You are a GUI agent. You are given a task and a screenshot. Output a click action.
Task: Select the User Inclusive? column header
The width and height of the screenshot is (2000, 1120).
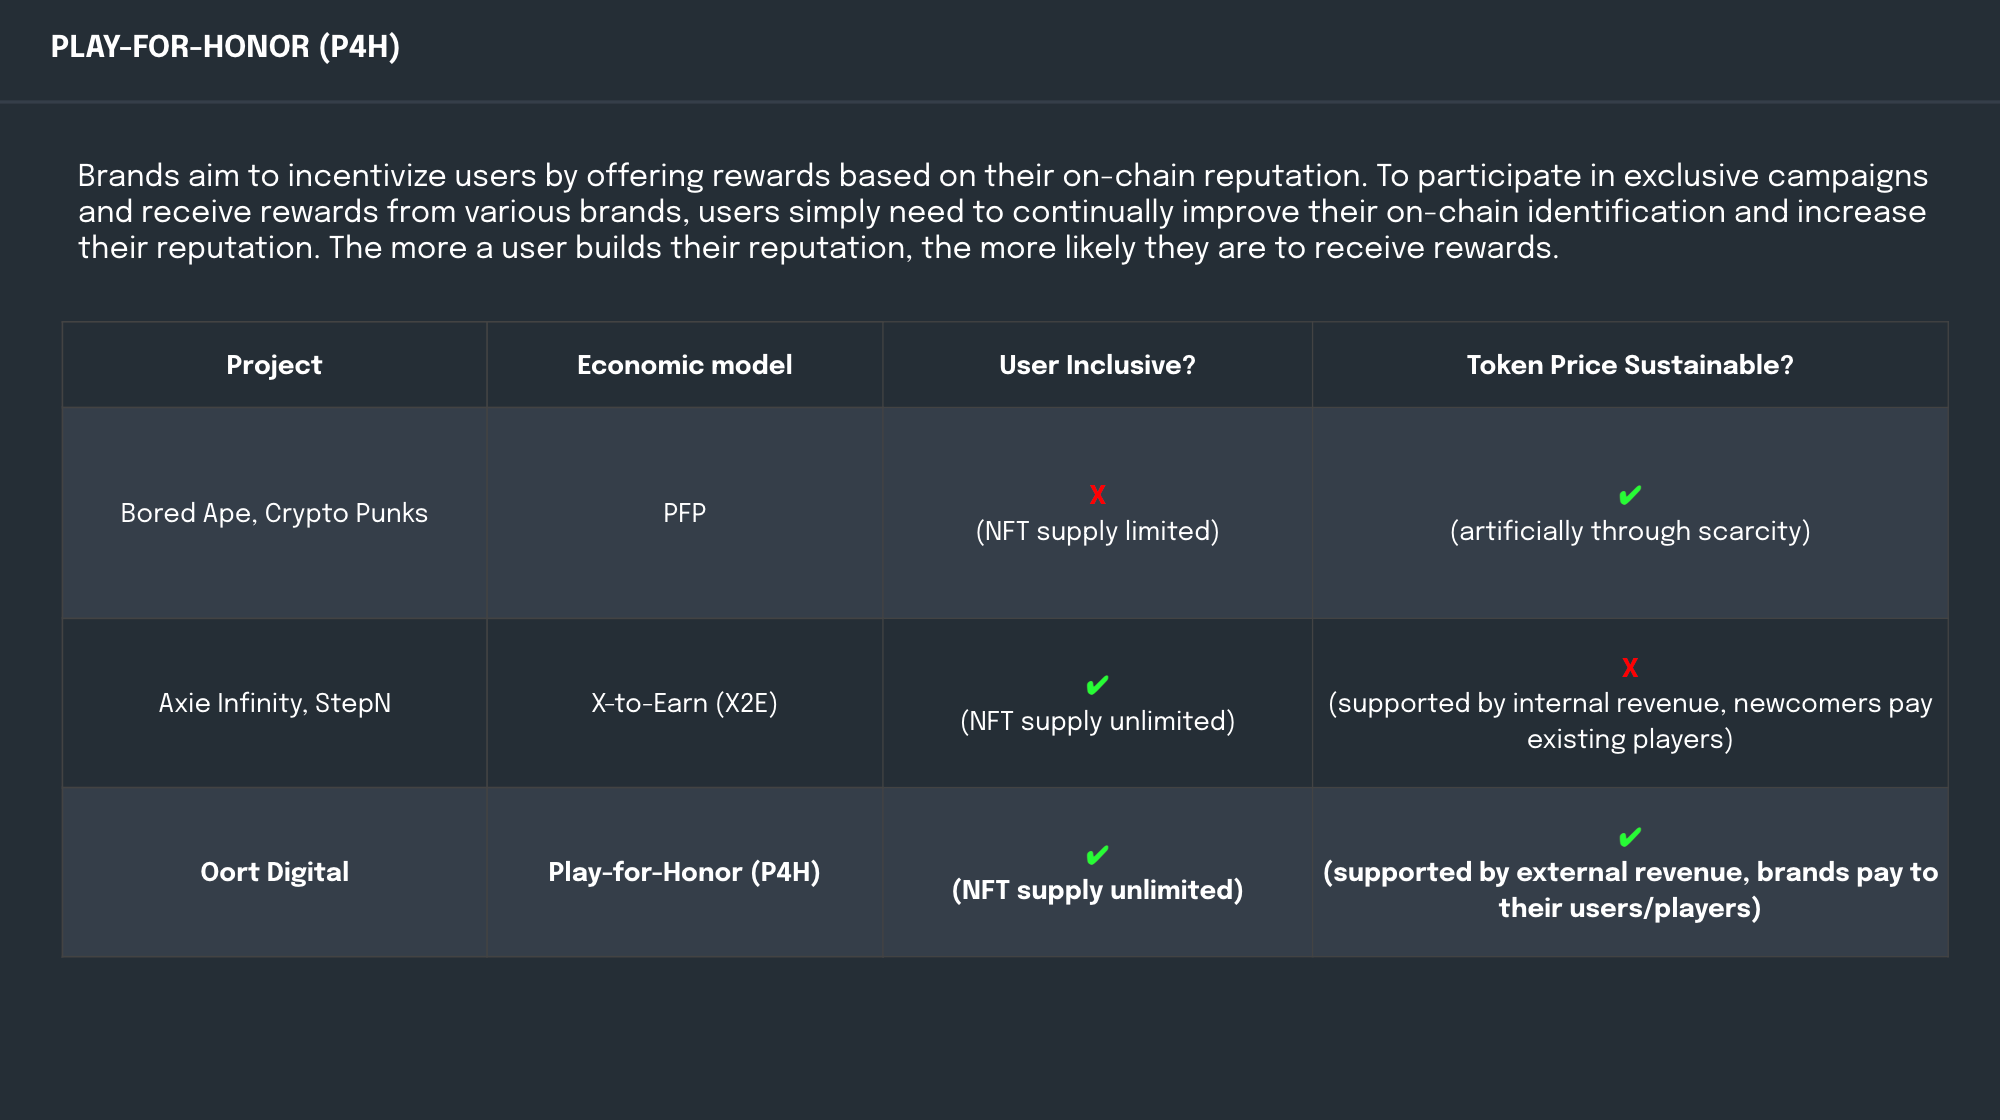pos(1097,365)
